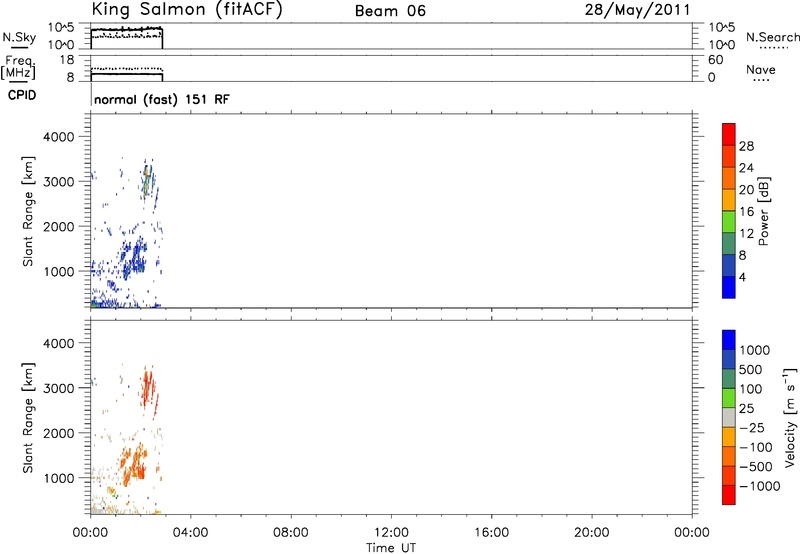800x554 pixels.
Task: Select the 2000 tick in the velocity panel
Action: tap(59, 433)
